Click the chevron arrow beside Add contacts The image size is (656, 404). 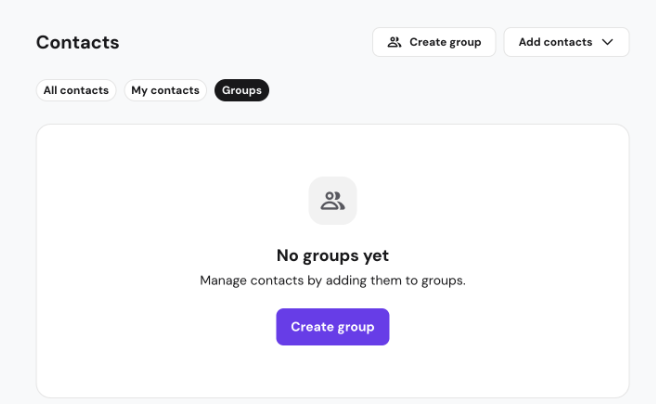coord(607,42)
